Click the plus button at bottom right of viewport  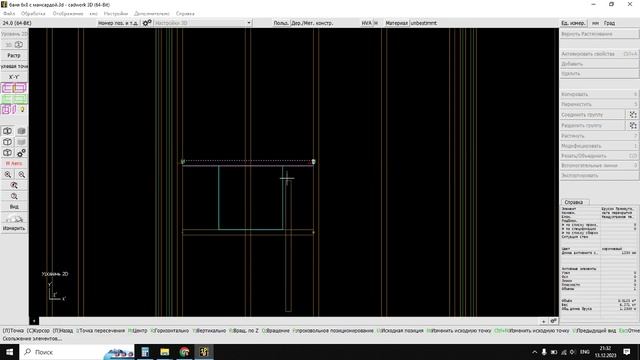click(543, 321)
